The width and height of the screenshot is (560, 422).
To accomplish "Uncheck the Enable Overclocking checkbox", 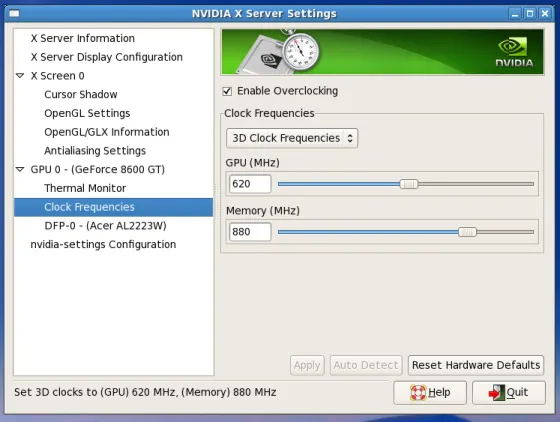I will 227,91.
